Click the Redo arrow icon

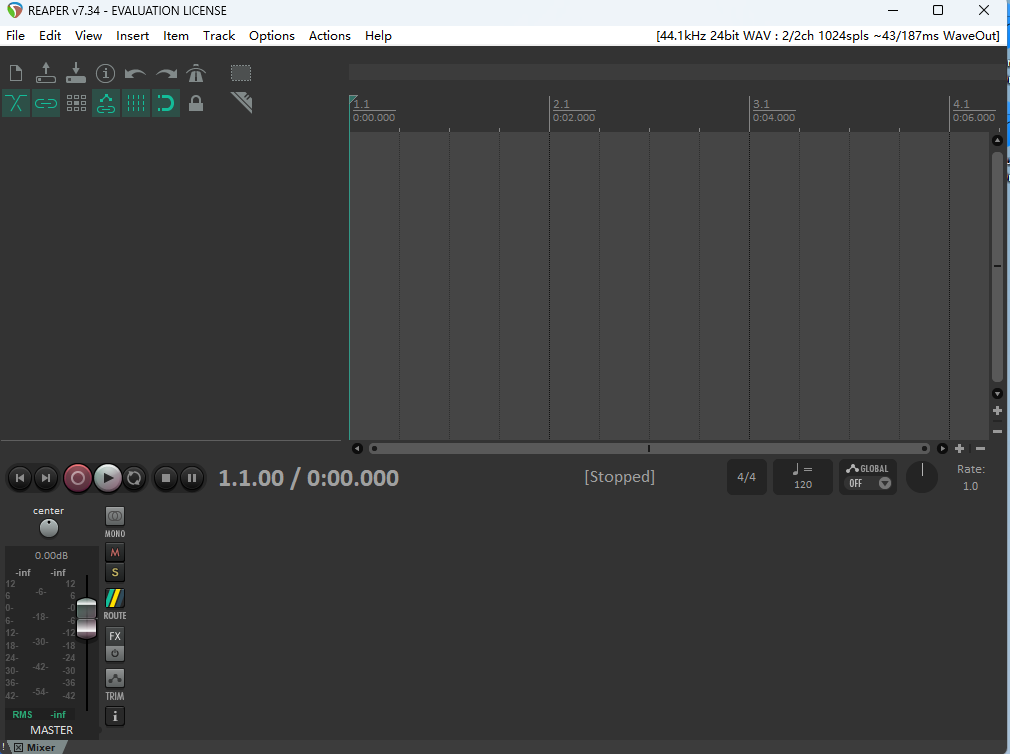[x=166, y=73]
